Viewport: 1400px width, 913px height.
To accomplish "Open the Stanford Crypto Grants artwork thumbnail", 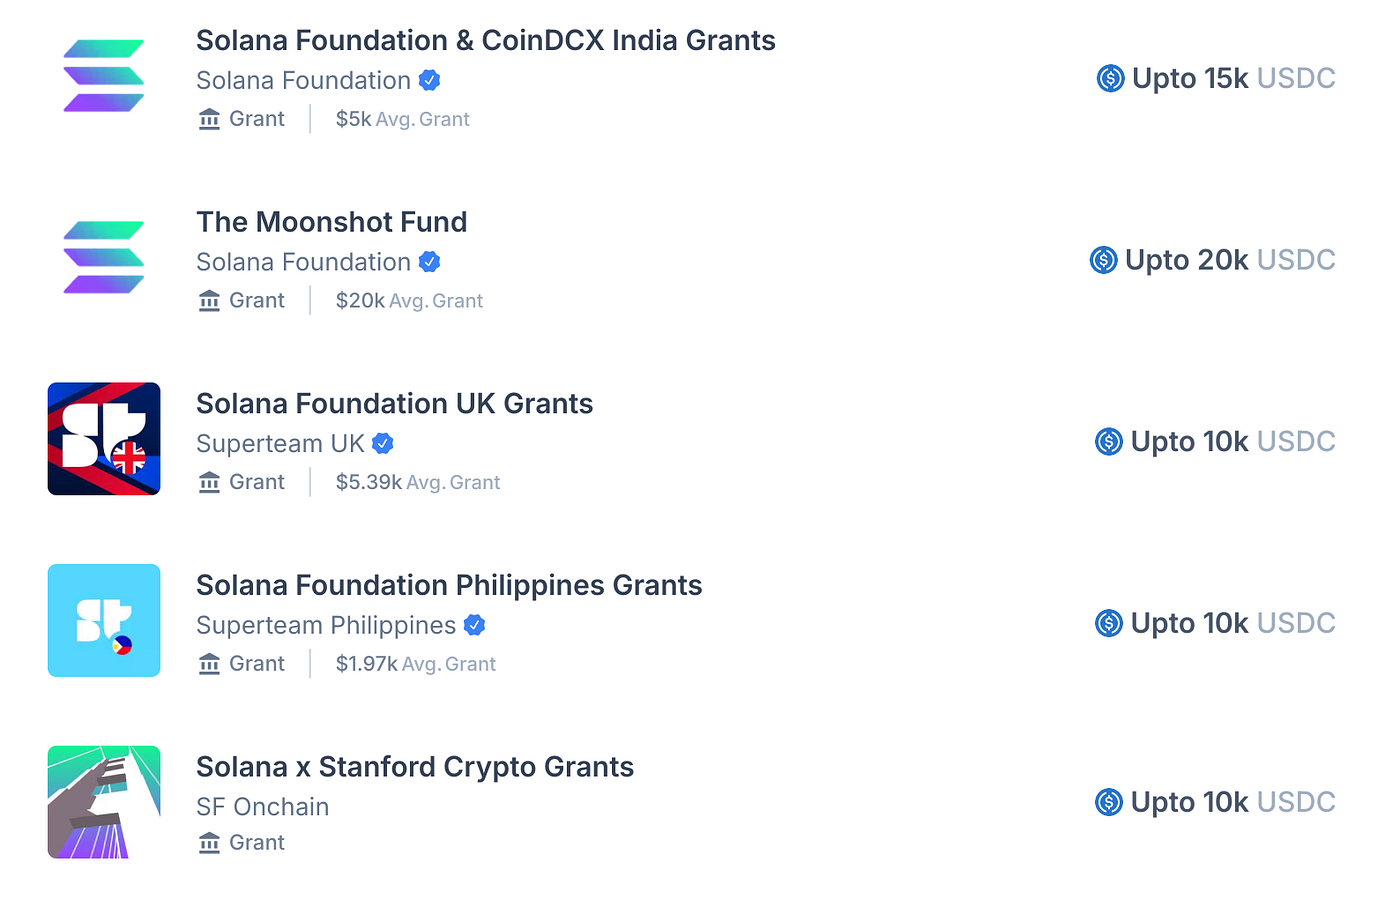I will [x=104, y=802].
